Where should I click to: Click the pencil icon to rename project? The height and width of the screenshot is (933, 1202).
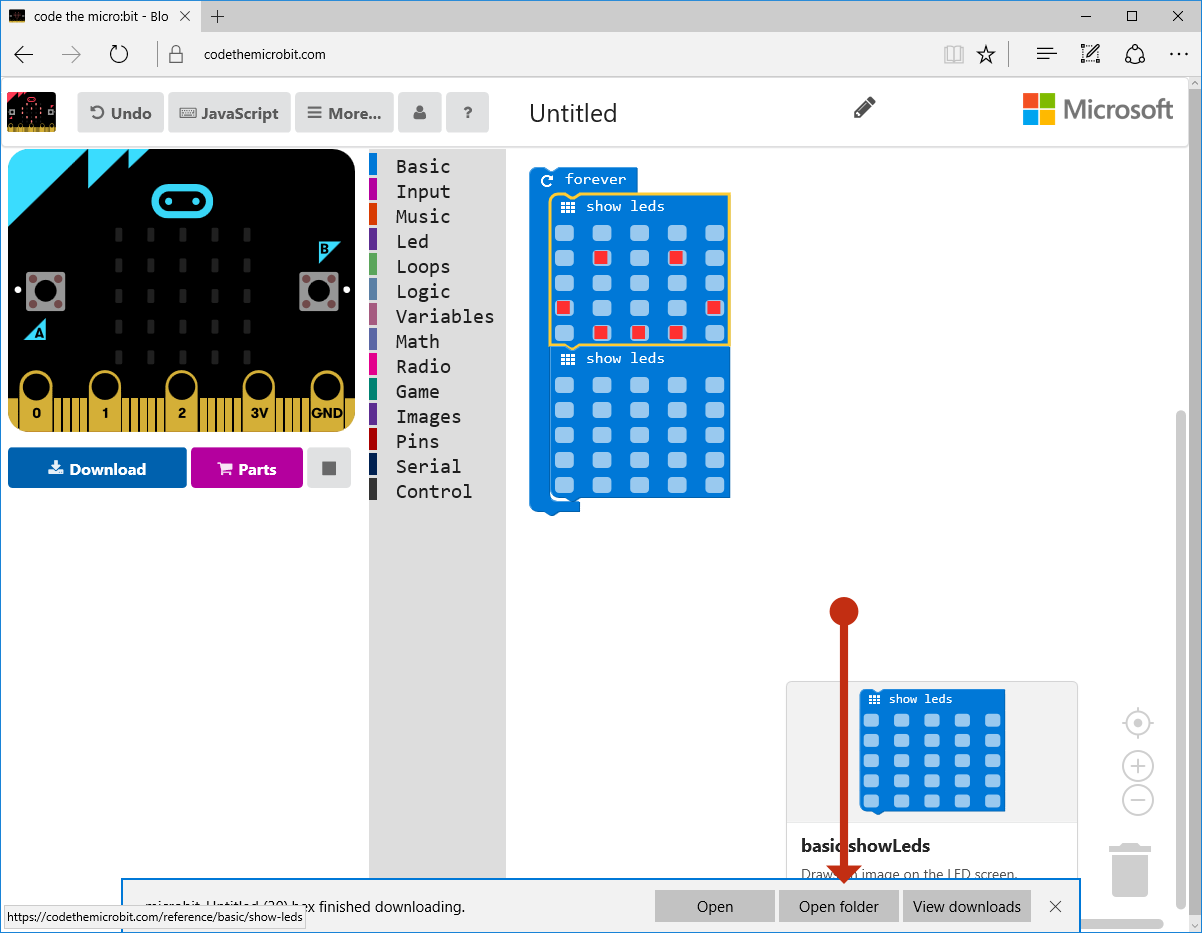pos(865,108)
